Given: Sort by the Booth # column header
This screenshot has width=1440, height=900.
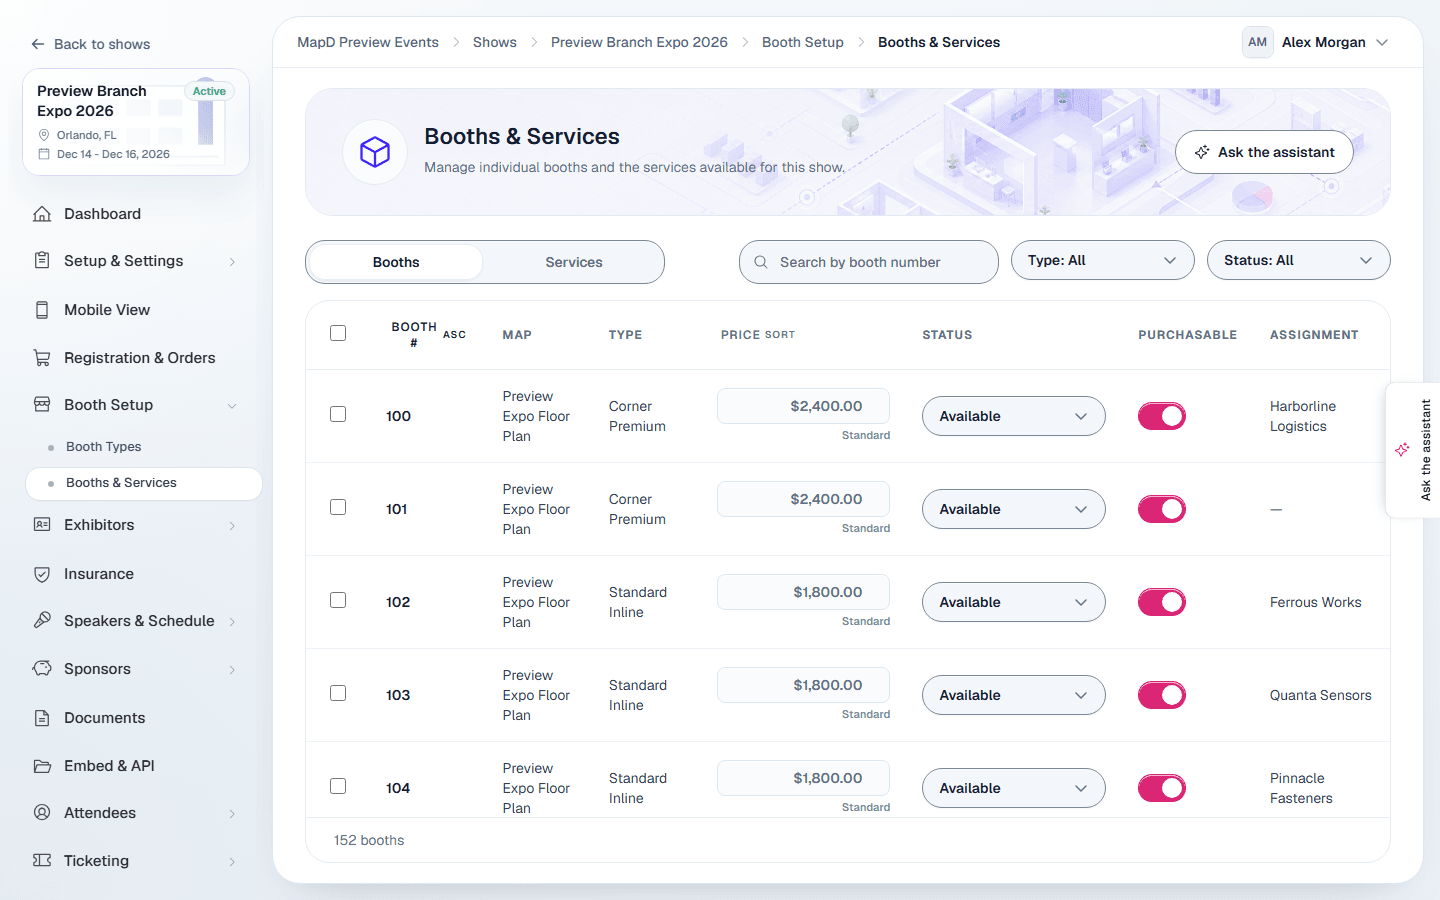Looking at the screenshot, I should 428,334.
